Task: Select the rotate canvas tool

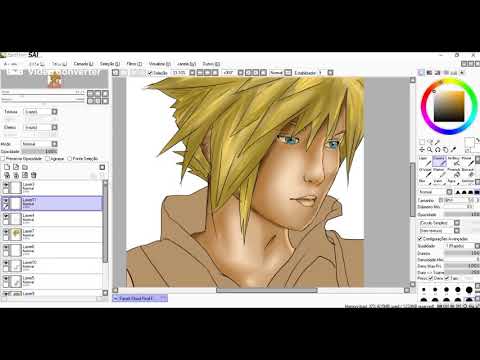Action: tap(437, 150)
